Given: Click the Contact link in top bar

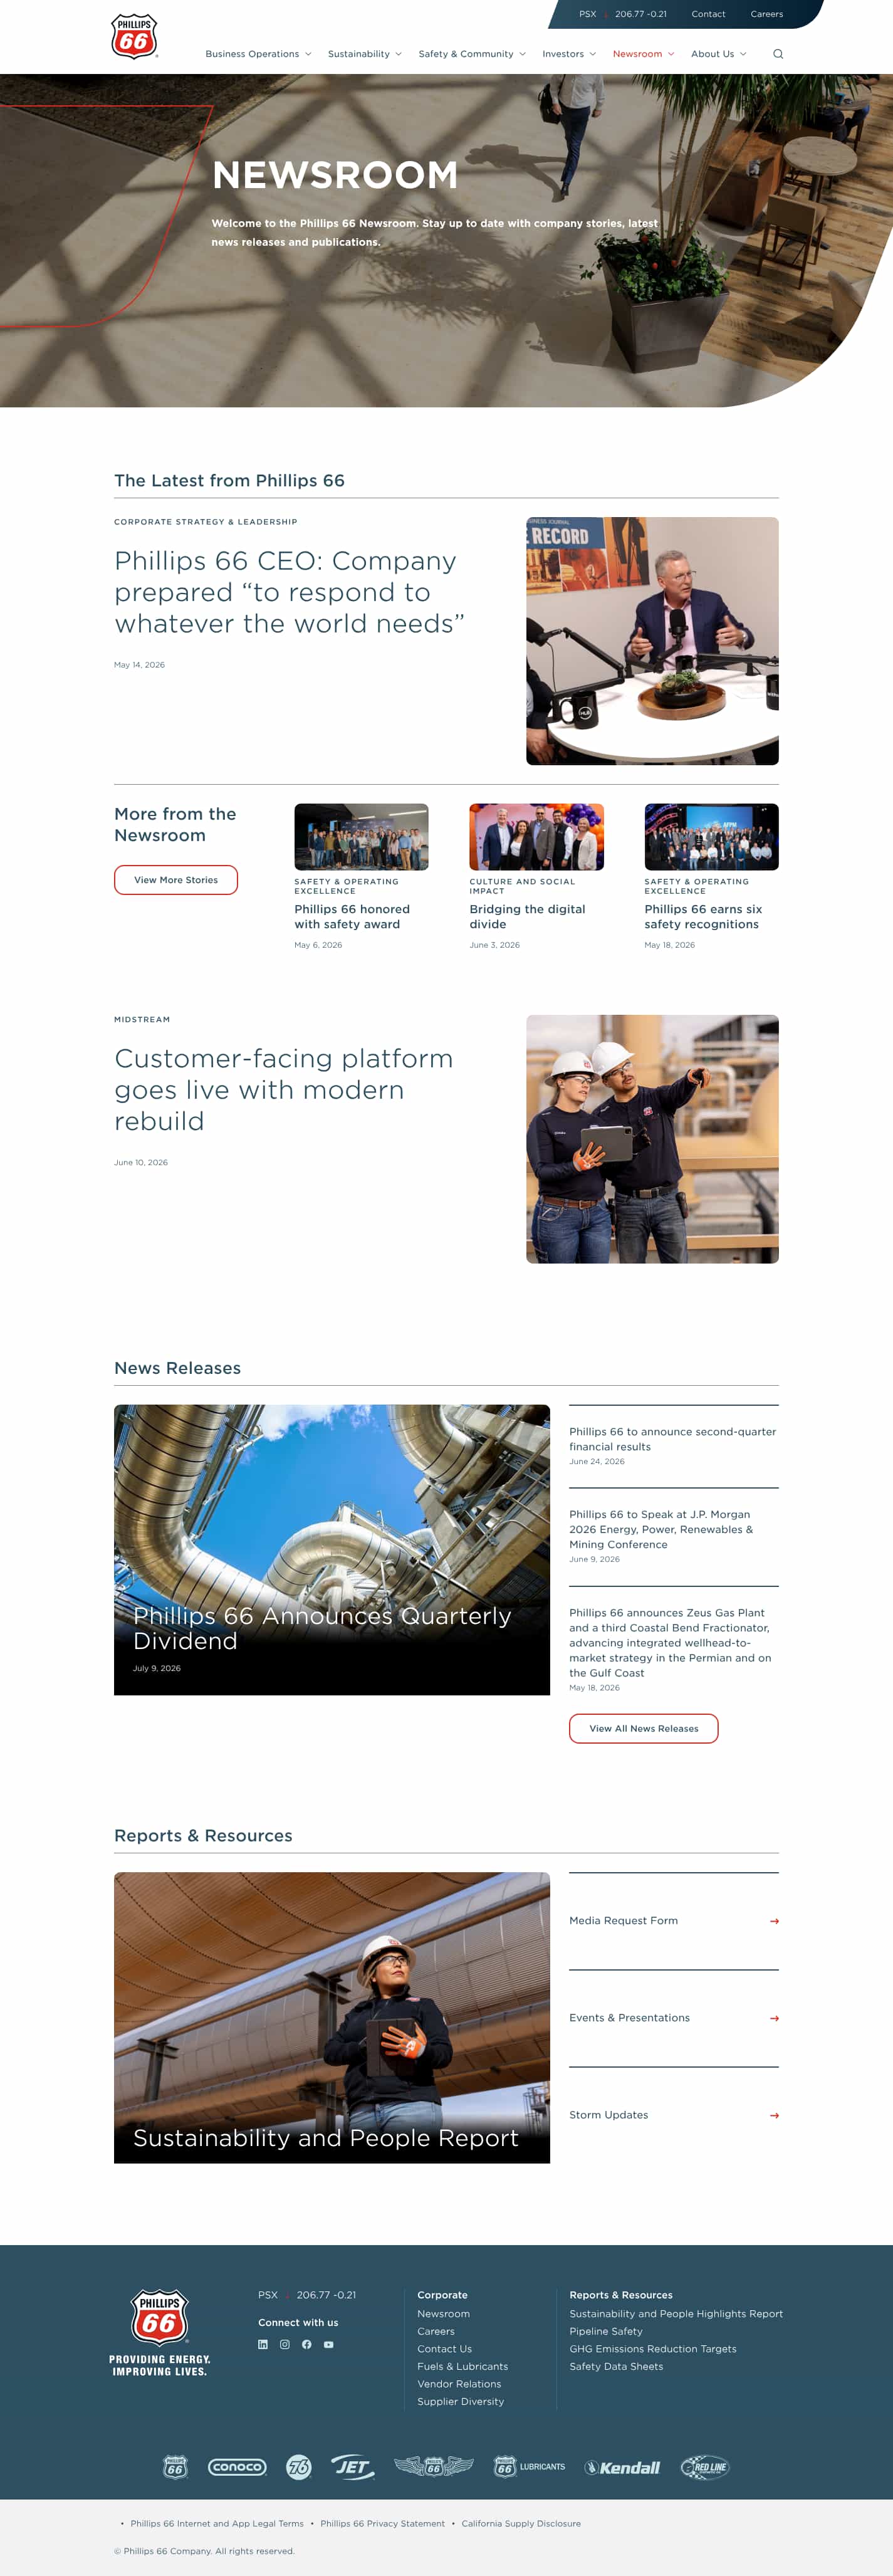Looking at the screenshot, I should click(708, 14).
